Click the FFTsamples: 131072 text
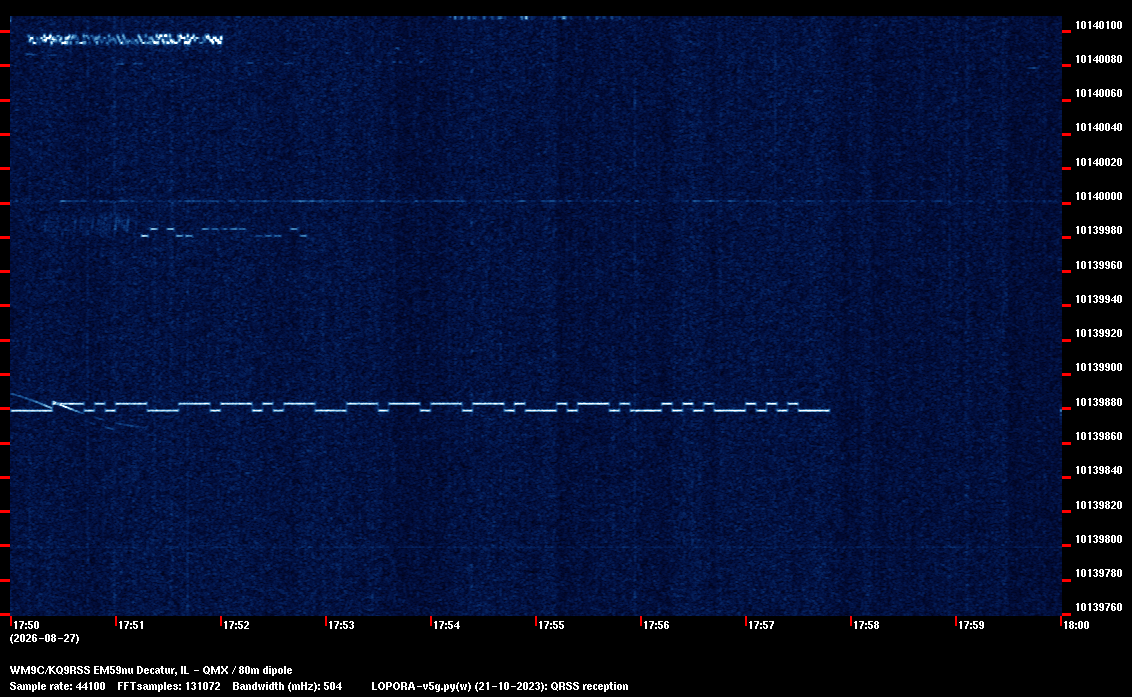The image size is (1132, 697). pyautogui.click(x=169, y=686)
